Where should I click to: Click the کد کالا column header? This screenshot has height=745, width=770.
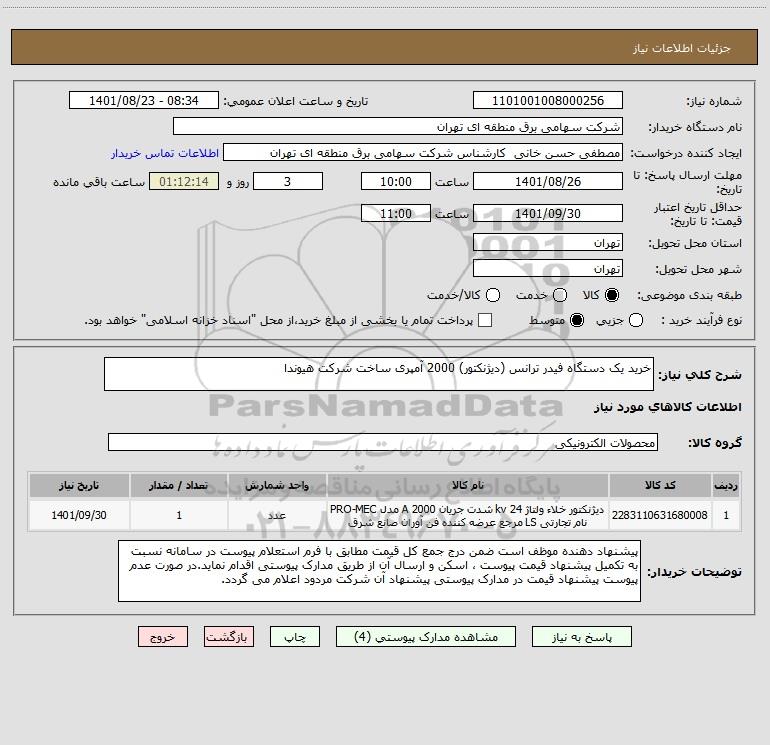660,485
